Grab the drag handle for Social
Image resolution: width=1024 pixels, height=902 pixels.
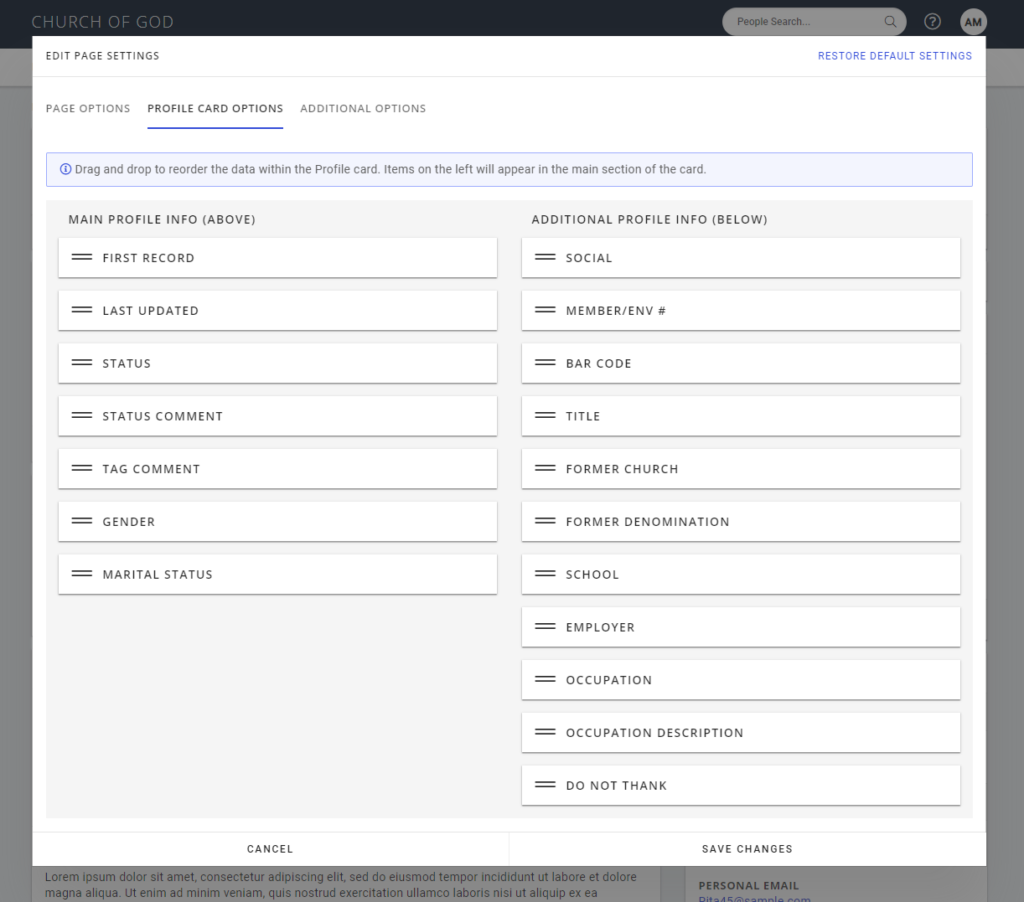(545, 257)
